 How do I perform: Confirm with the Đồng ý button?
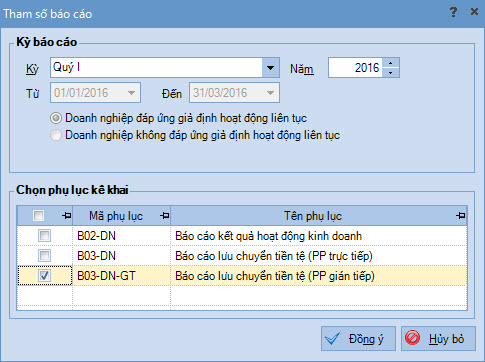pos(358,339)
